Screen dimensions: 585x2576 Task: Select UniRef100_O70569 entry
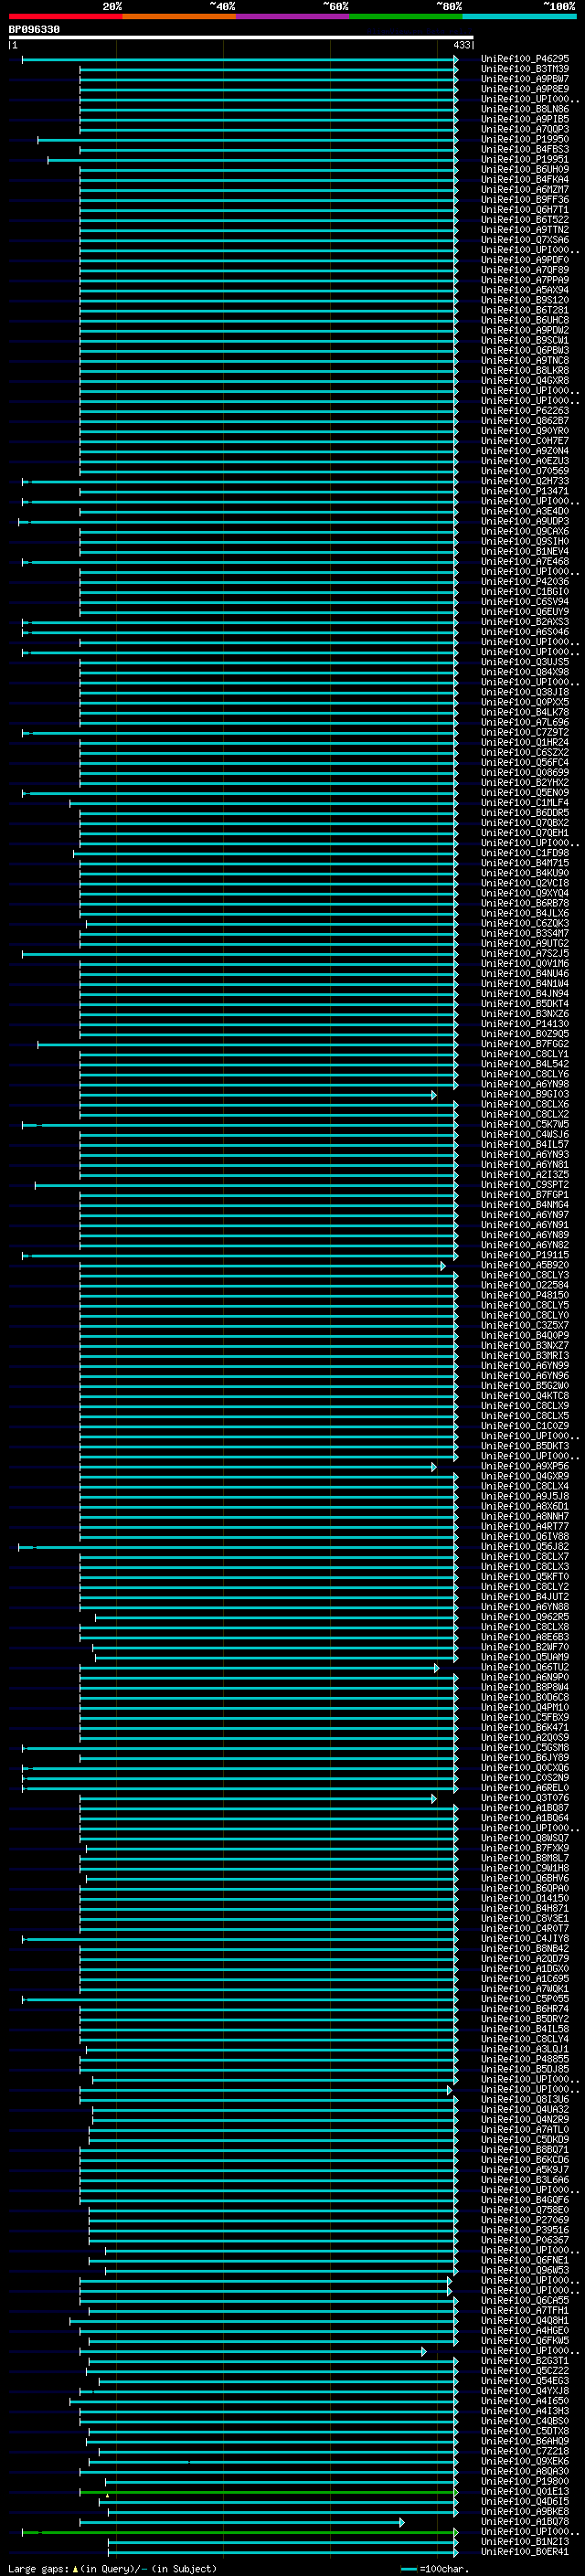[x=525, y=471]
